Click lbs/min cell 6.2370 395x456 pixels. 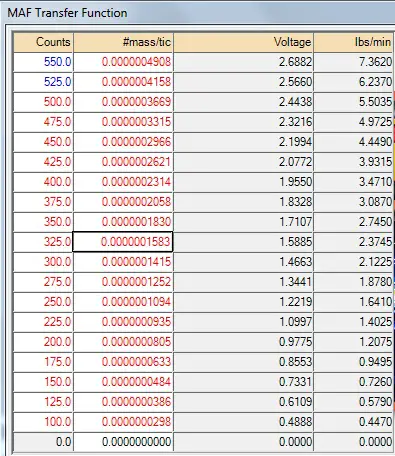(x=353, y=82)
